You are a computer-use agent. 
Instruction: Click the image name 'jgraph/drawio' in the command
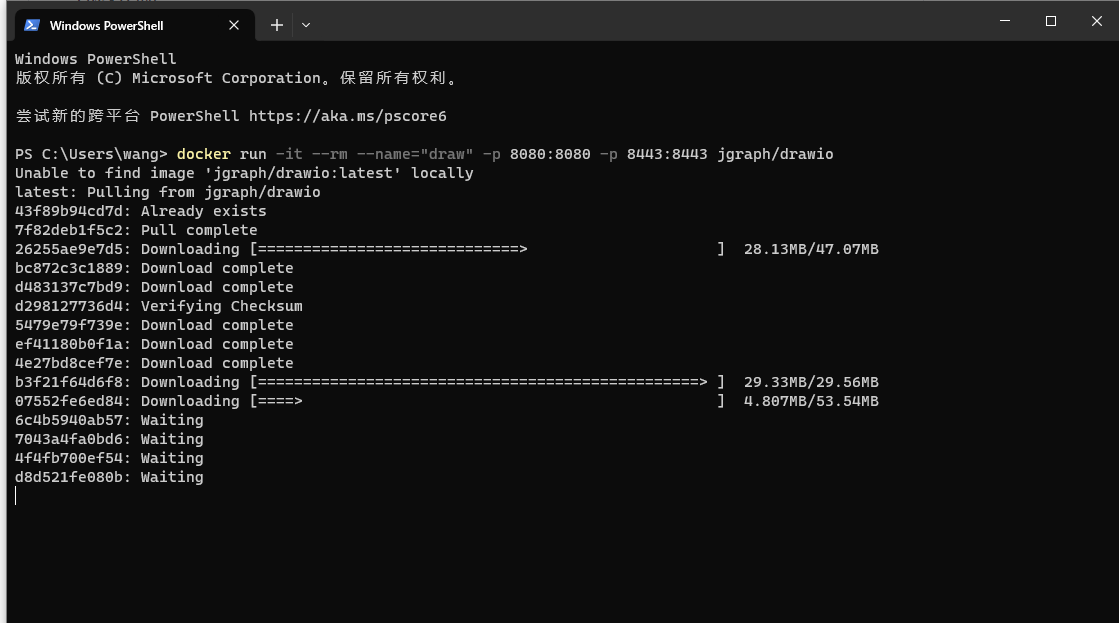[x=775, y=154]
